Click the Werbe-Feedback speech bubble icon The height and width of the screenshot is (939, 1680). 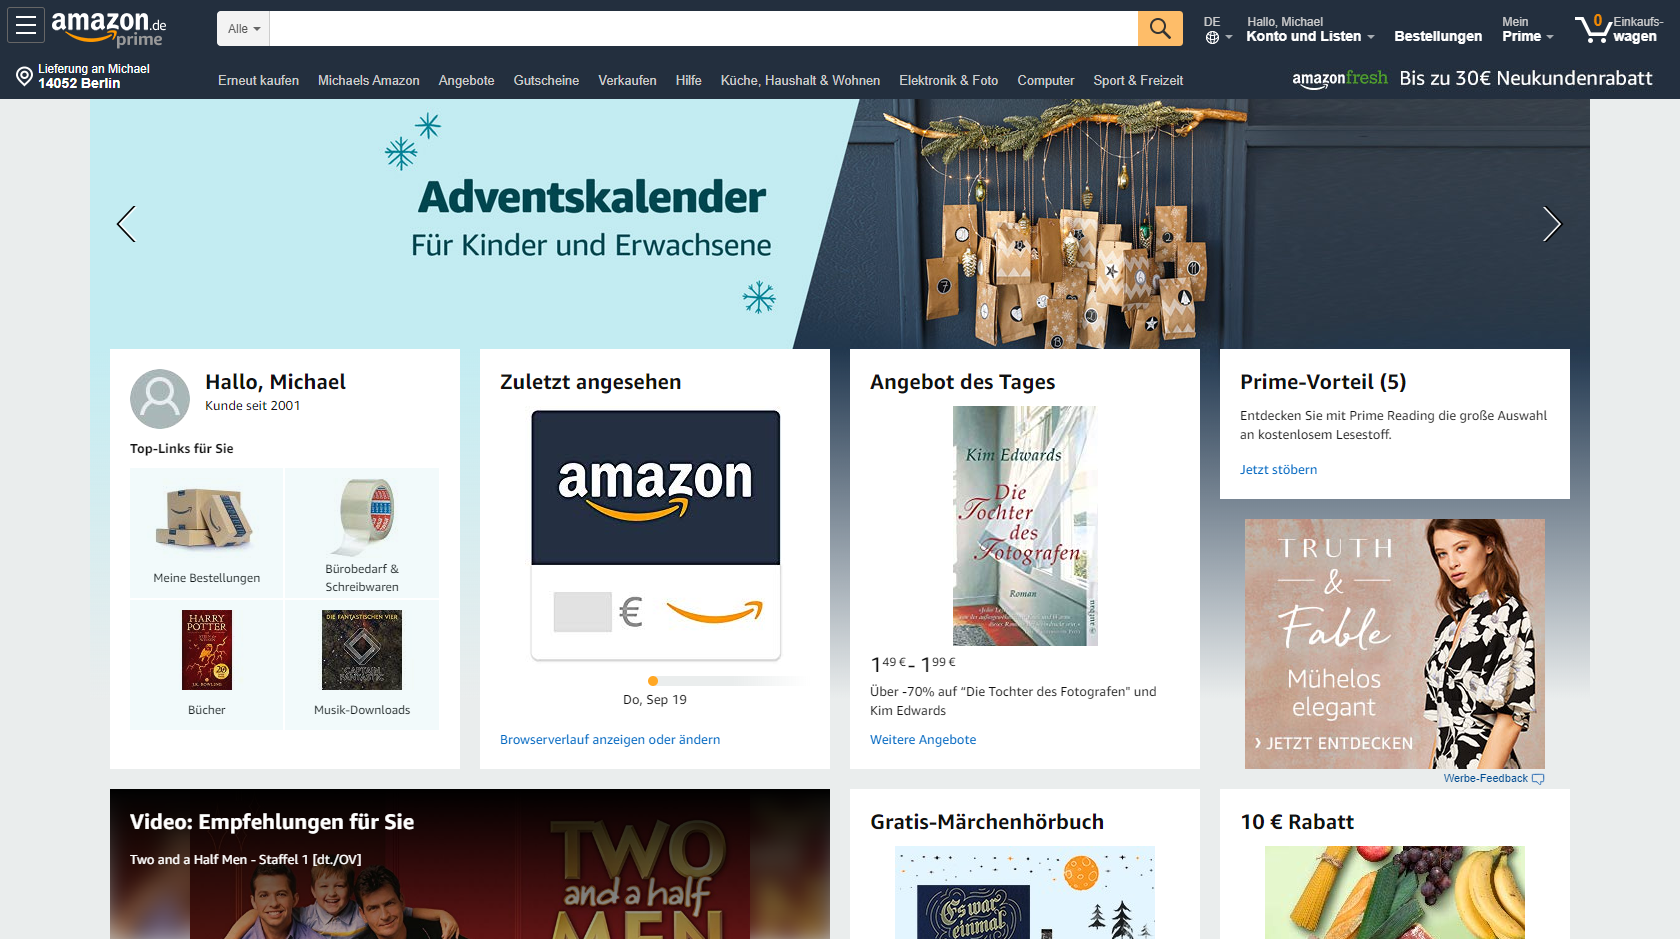(1538, 779)
